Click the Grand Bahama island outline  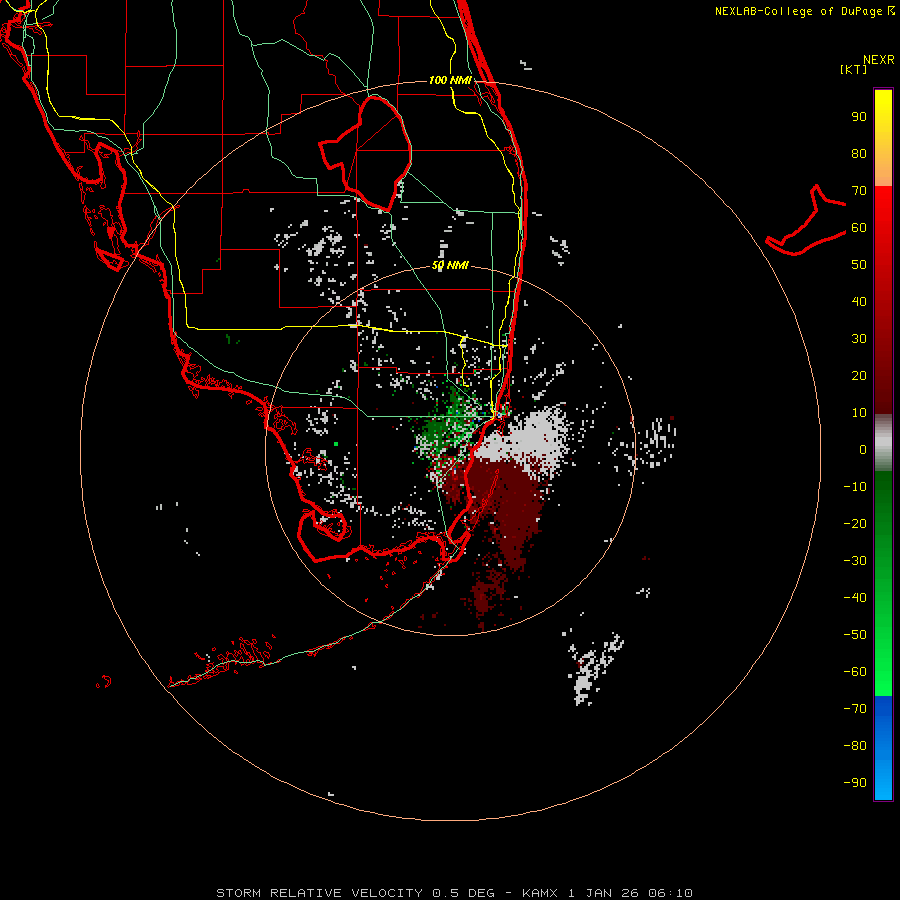click(806, 220)
